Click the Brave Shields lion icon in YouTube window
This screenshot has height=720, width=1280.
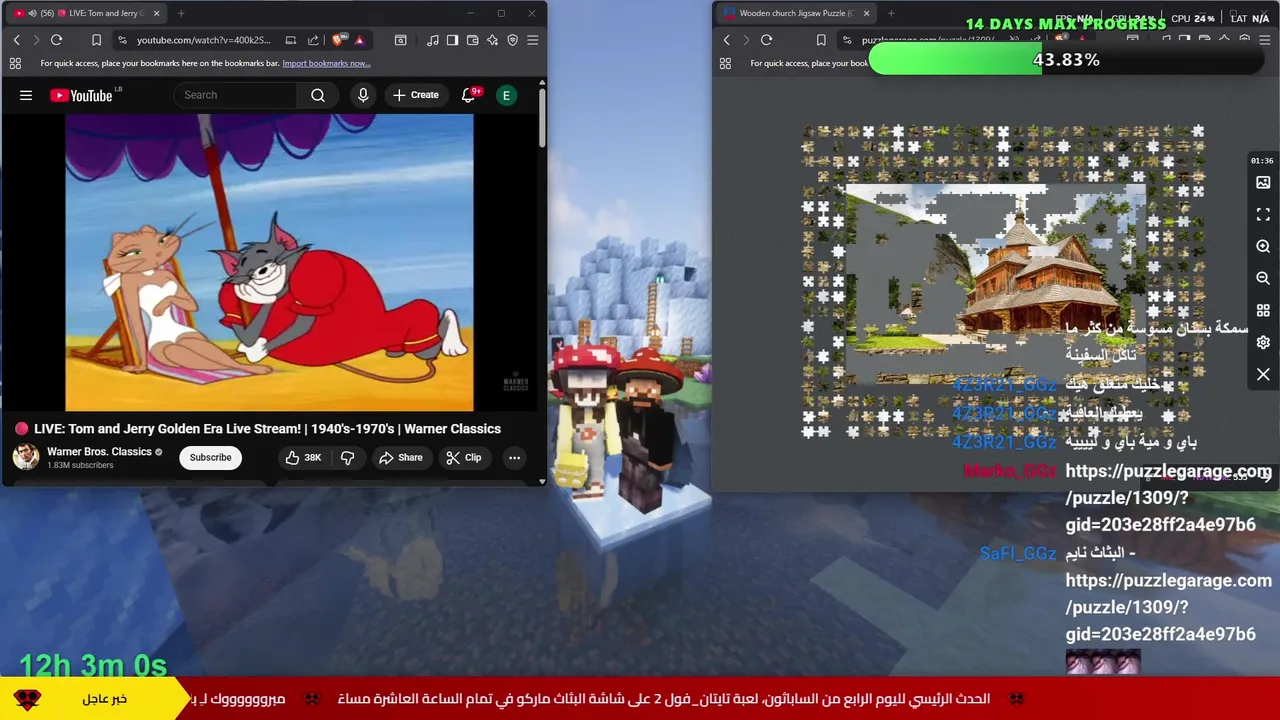tap(338, 40)
